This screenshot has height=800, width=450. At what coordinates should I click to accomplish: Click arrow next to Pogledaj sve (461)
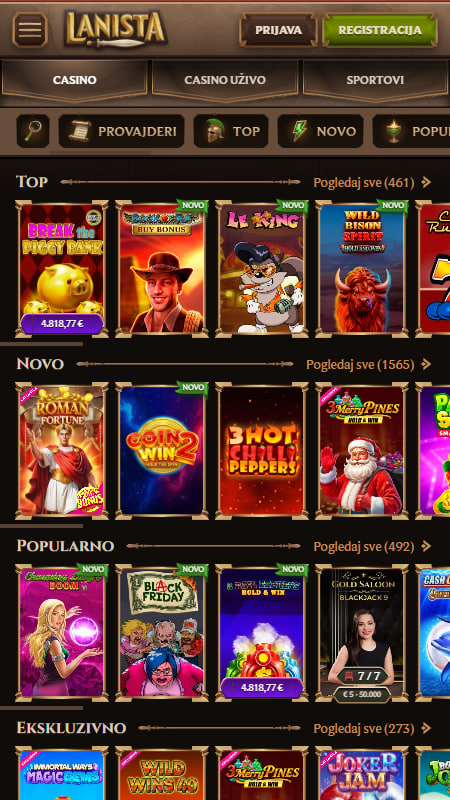(427, 182)
